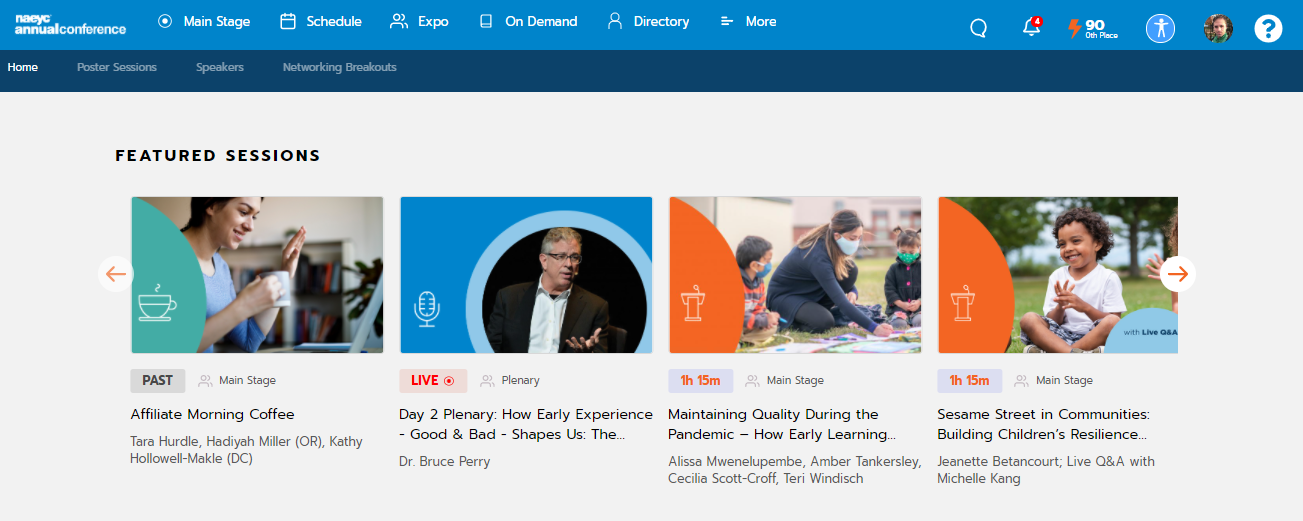
Task: Click the NAEYC Annual Conference logo
Action: point(70,24)
